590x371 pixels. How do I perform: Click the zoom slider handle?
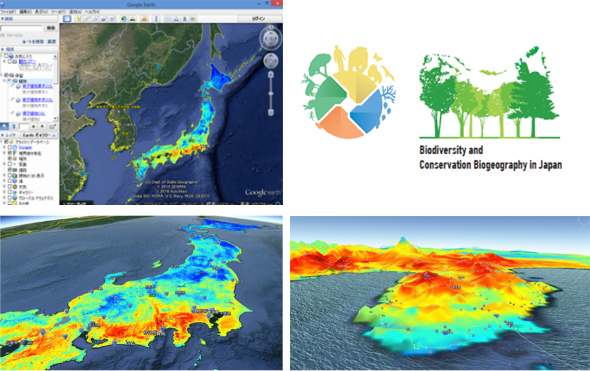pyautogui.click(x=271, y=93)
